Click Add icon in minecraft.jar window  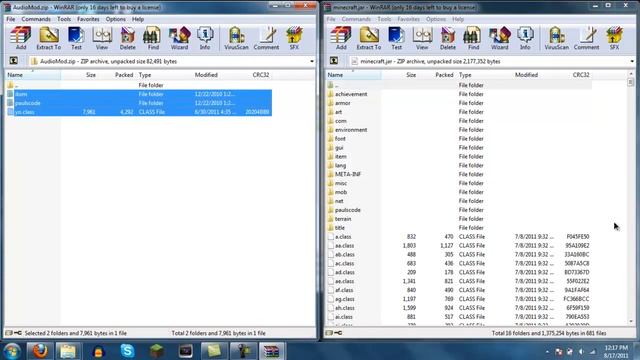(x=341, y=38)
